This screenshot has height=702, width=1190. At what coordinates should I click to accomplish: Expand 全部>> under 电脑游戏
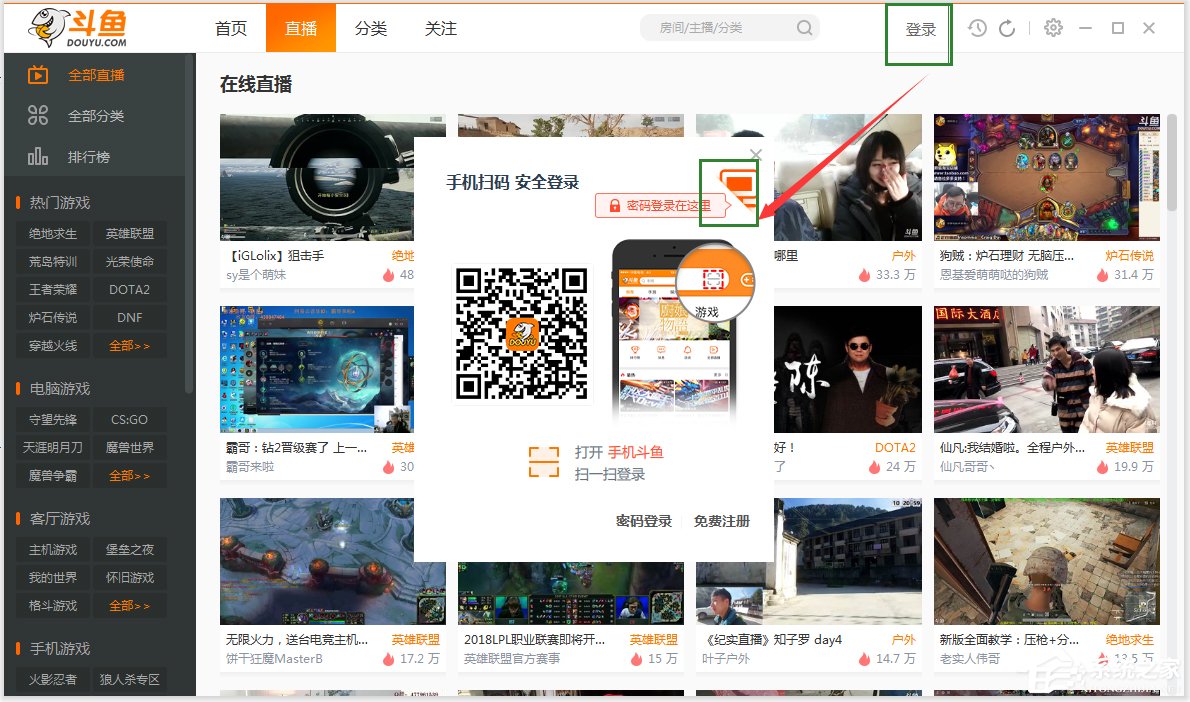[x=130, y=476]
